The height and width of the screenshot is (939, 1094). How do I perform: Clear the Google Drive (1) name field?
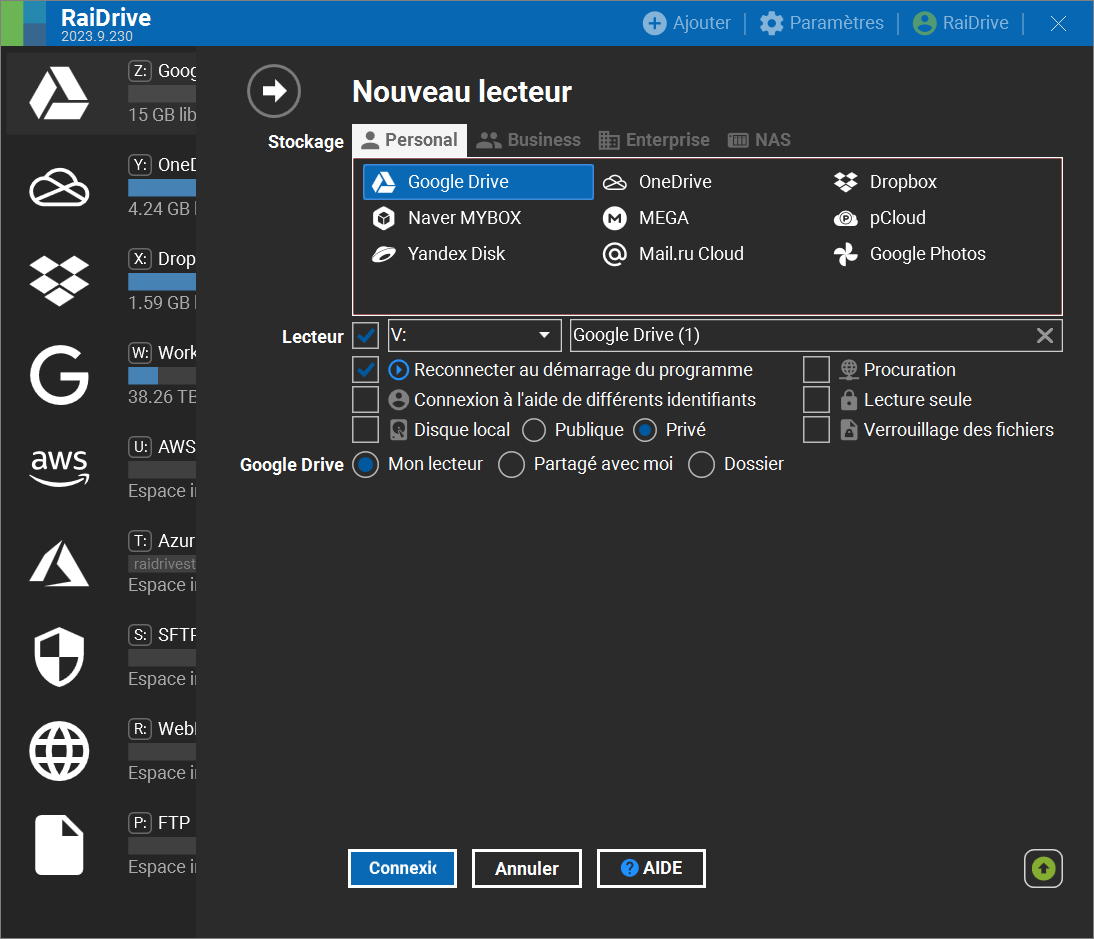point(1044,335)
